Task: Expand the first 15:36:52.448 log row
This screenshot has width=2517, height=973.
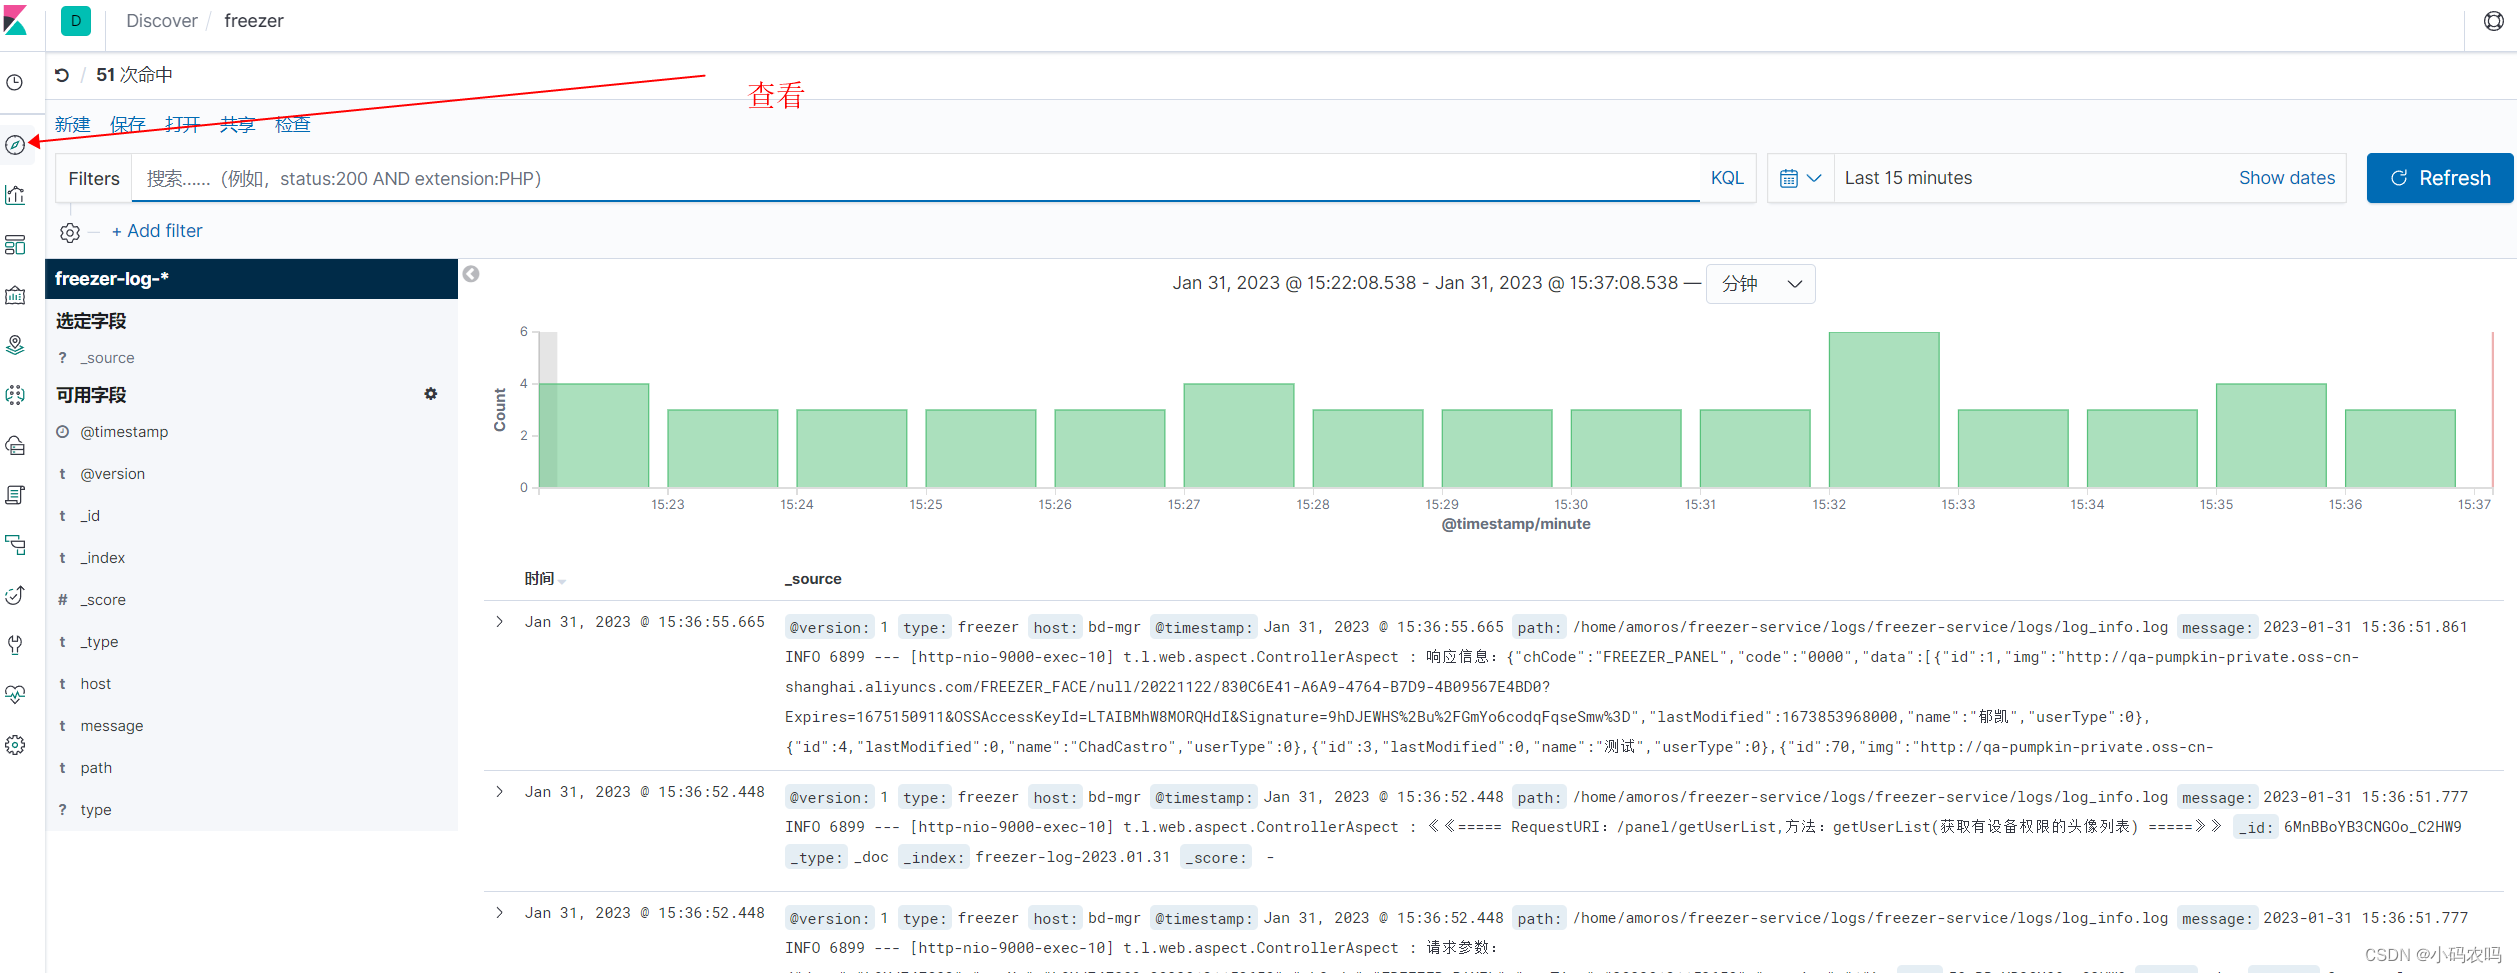Action: [500, 792]
